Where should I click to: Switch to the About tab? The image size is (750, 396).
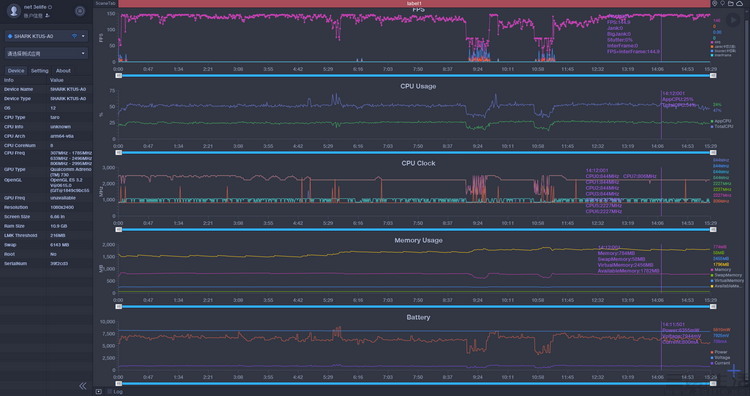click(63, 71)
